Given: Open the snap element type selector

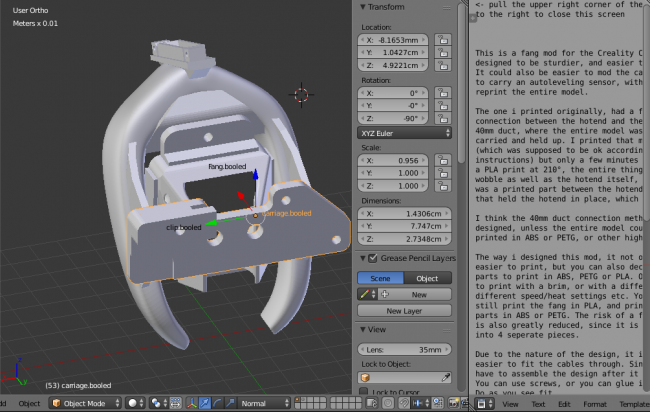Looking at the screenshot, I should tap(420, 403).
